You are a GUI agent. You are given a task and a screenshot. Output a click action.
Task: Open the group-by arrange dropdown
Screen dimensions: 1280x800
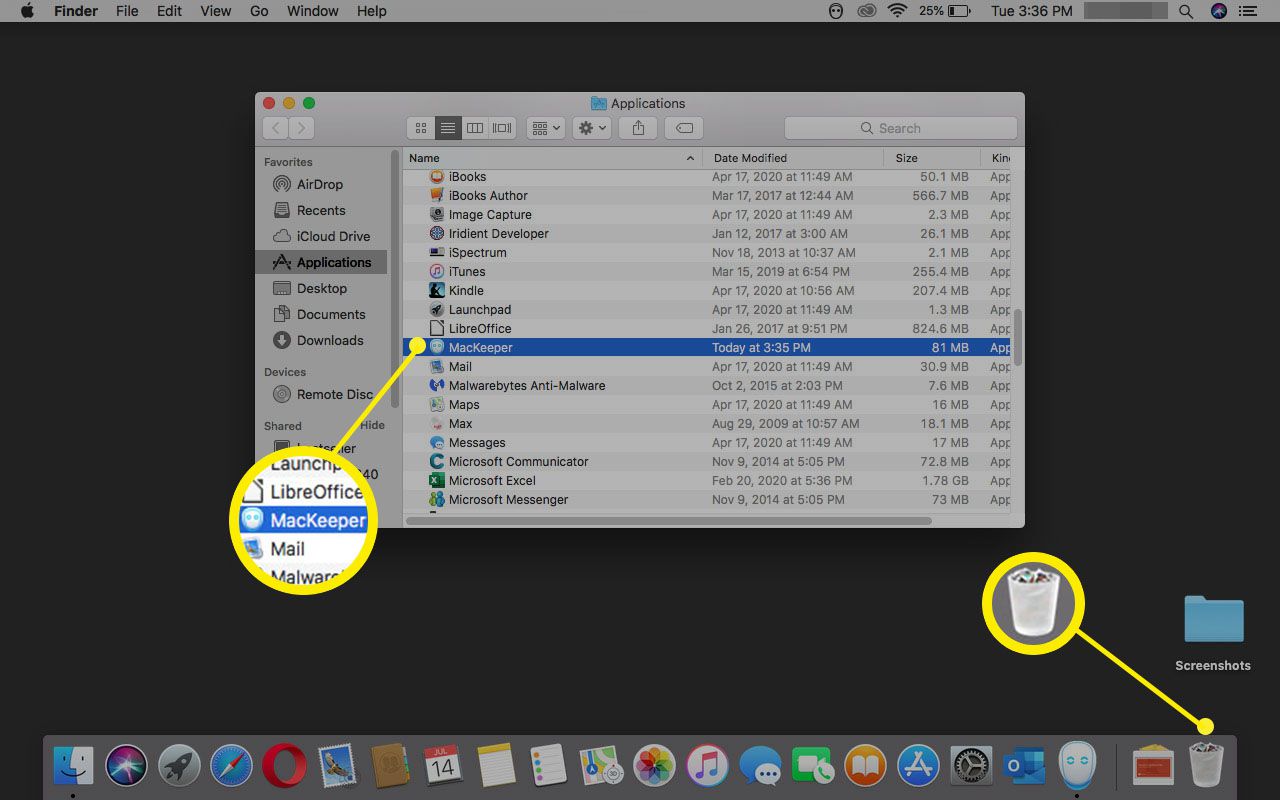click(x=546, y=128)
